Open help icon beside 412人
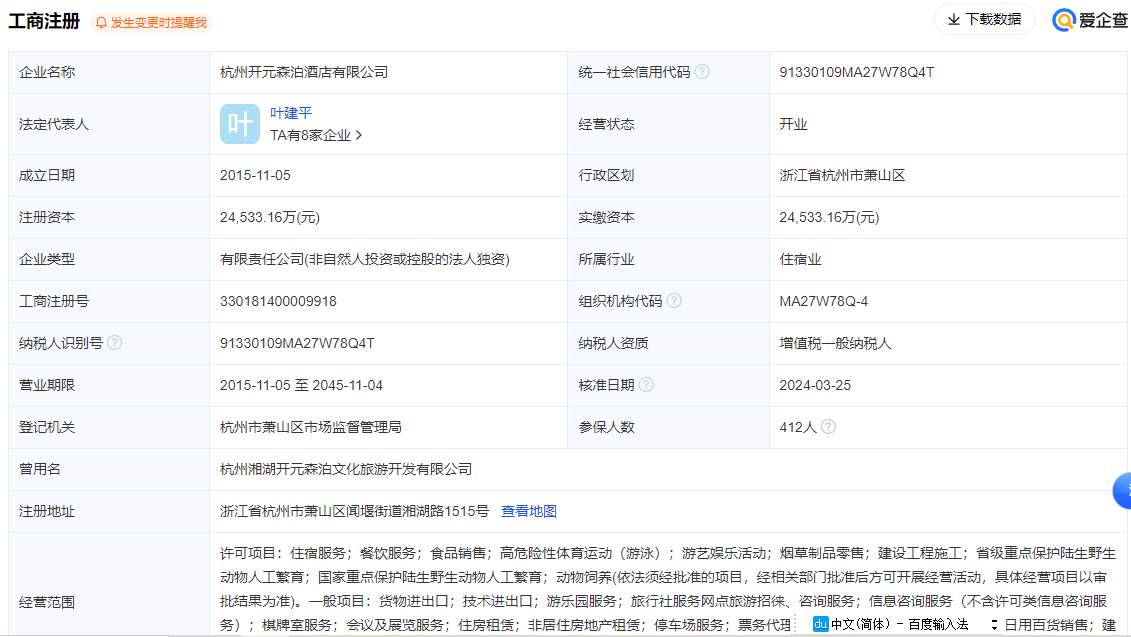 (828, 426)
